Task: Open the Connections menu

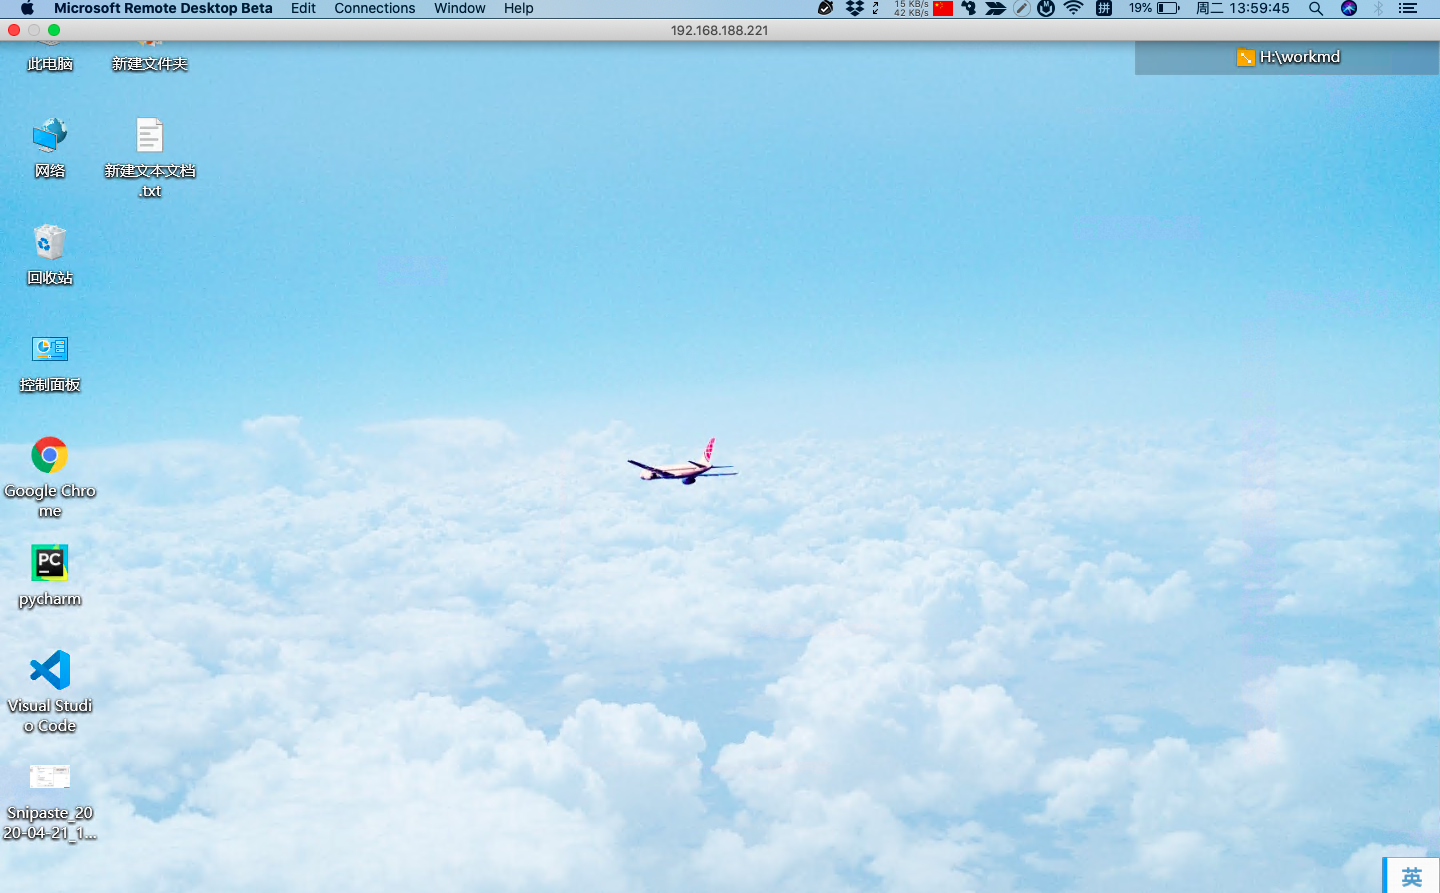Action: tap(374, 9)
